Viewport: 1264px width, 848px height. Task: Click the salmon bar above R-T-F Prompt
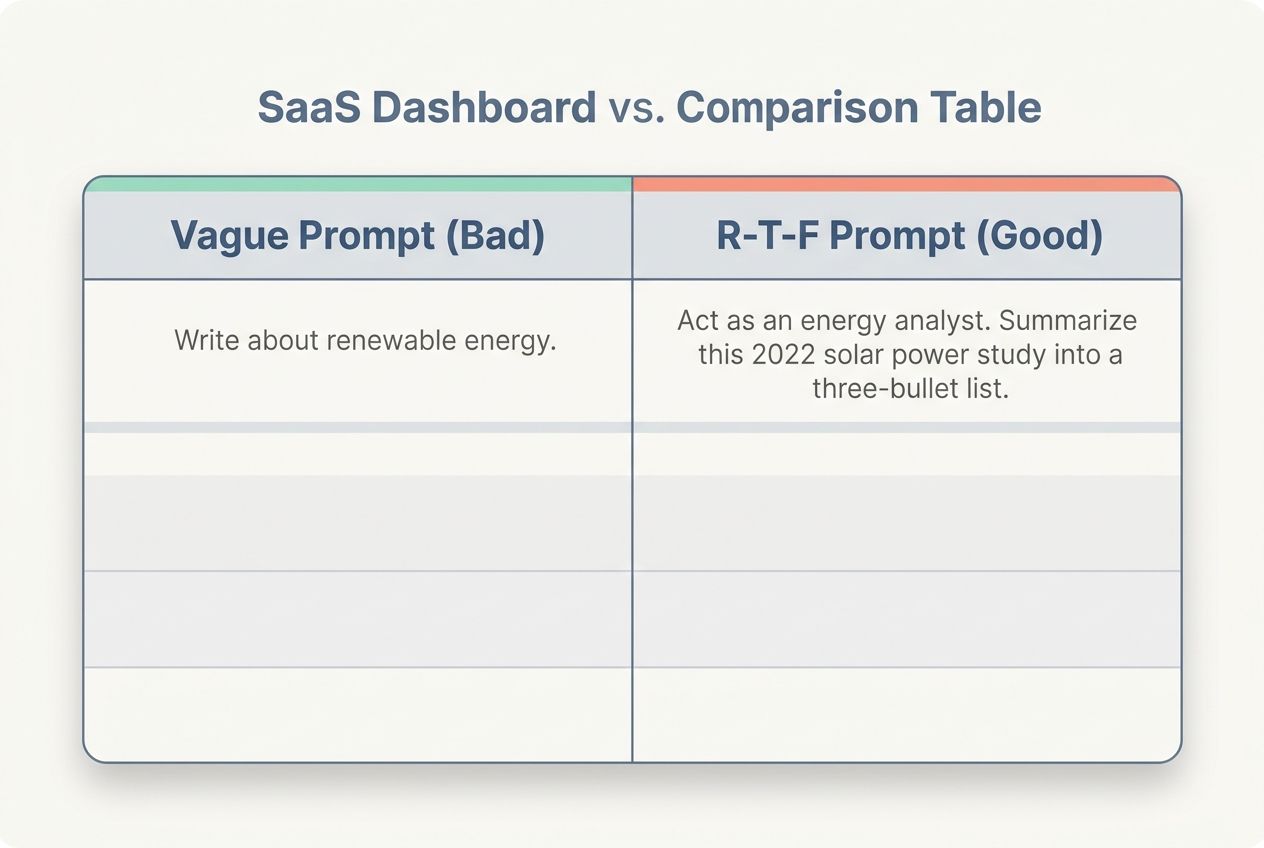click(x=907, y=184)
